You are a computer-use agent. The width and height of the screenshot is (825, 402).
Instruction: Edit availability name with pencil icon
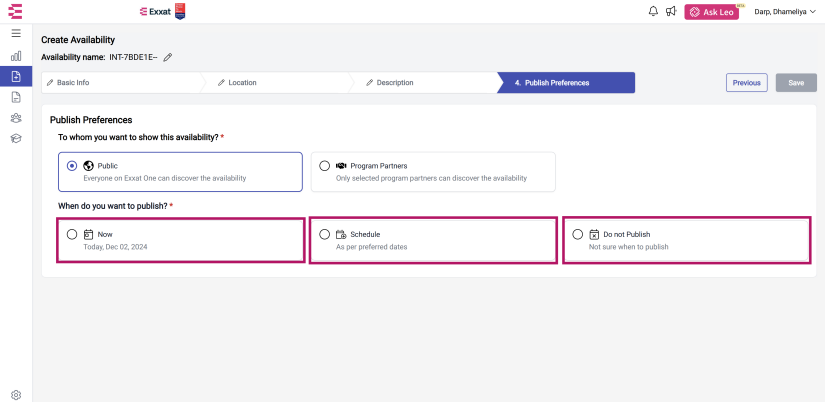pyautogui.click(x=168, y=57)
